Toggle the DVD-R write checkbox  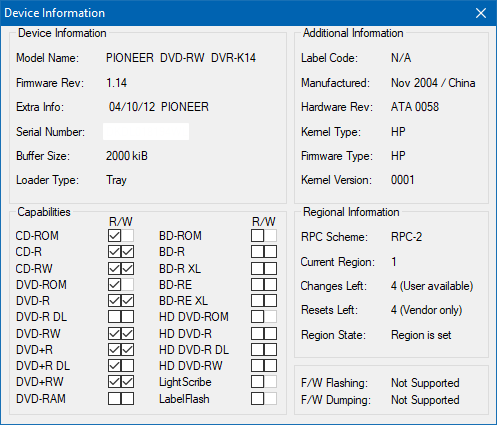(127, 301)
